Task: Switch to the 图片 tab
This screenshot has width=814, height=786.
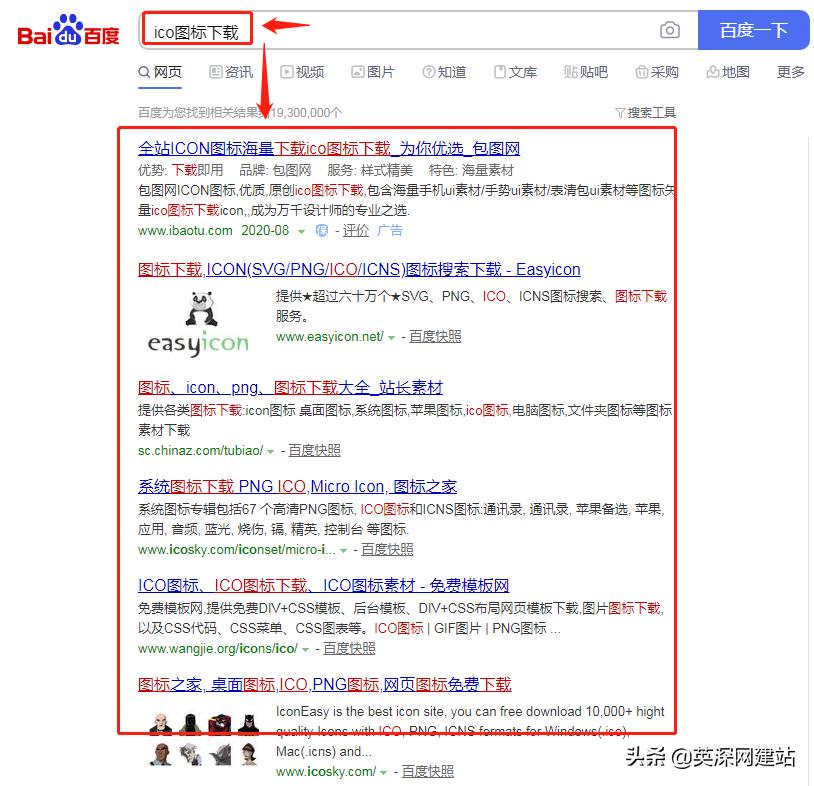Action: [372, 72]
